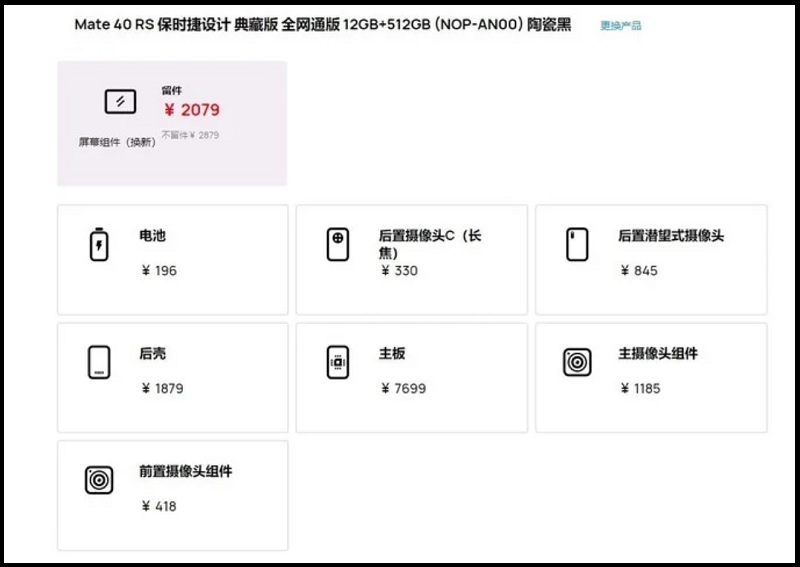This screenshot has width=800, height=567.
Task: Click the ¥ 1879 price
Action: pyautogui.click(x=162, y=388)
